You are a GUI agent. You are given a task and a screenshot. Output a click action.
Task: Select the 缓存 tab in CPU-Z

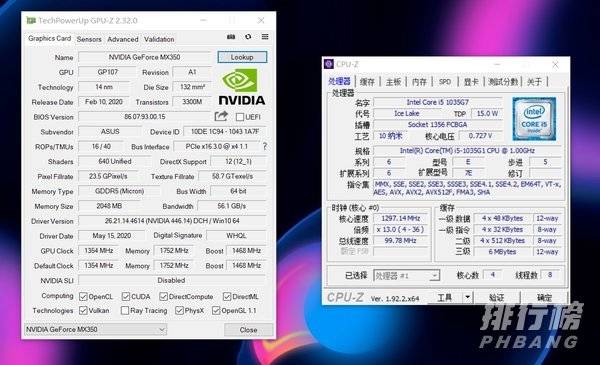tap(367, 81)
